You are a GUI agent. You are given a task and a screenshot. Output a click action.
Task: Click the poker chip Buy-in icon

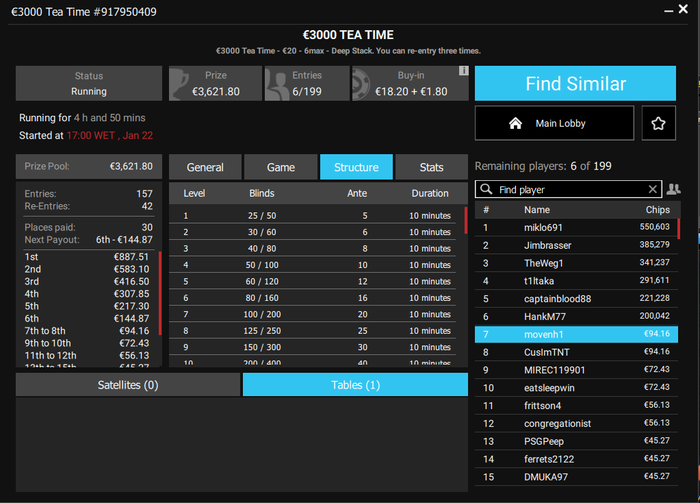point(361,84)
